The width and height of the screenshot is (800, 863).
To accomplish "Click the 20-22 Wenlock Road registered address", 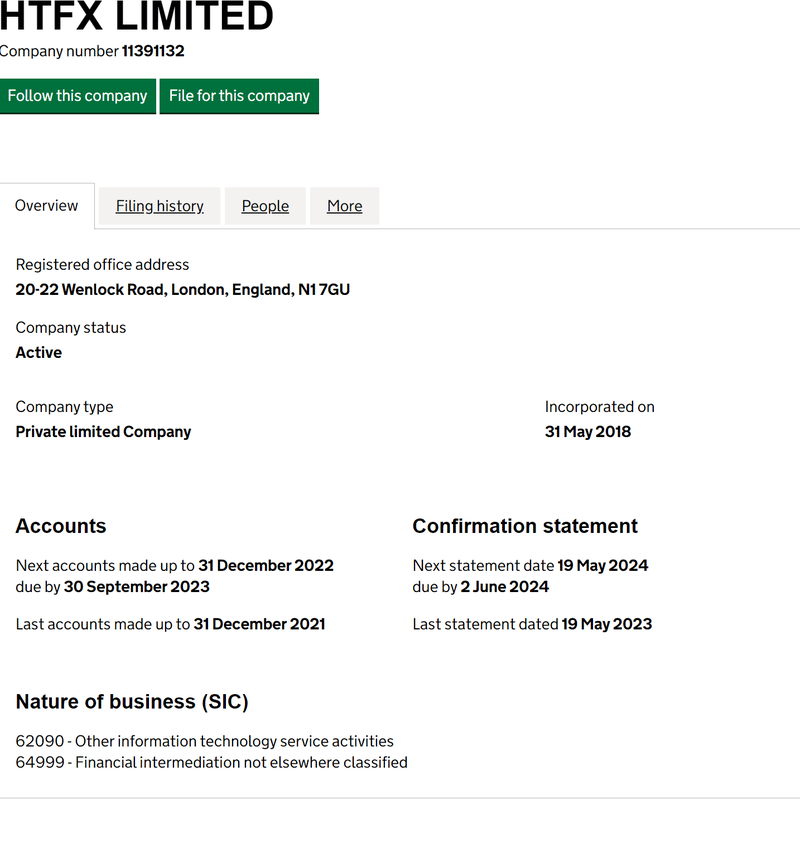I will (183, 290).
